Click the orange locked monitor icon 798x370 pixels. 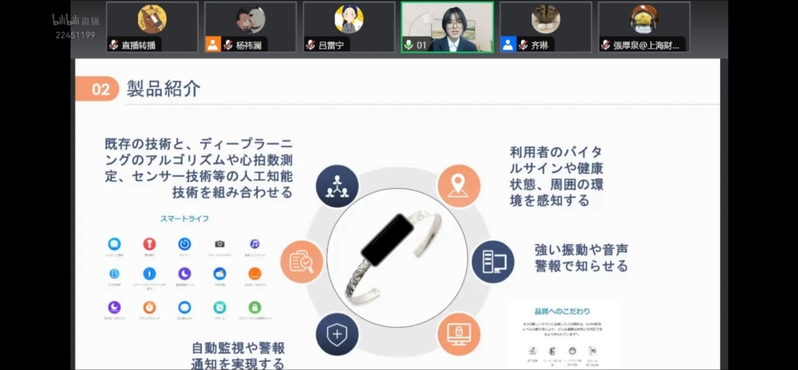[459, 334]
